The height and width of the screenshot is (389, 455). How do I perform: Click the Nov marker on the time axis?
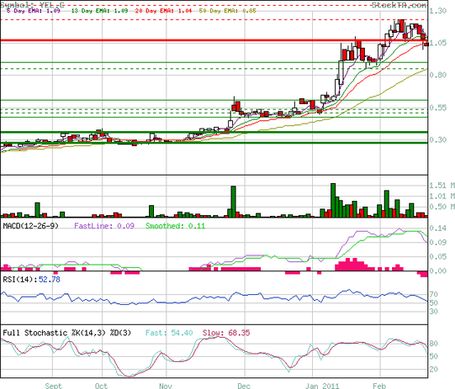tap(165, 386)
